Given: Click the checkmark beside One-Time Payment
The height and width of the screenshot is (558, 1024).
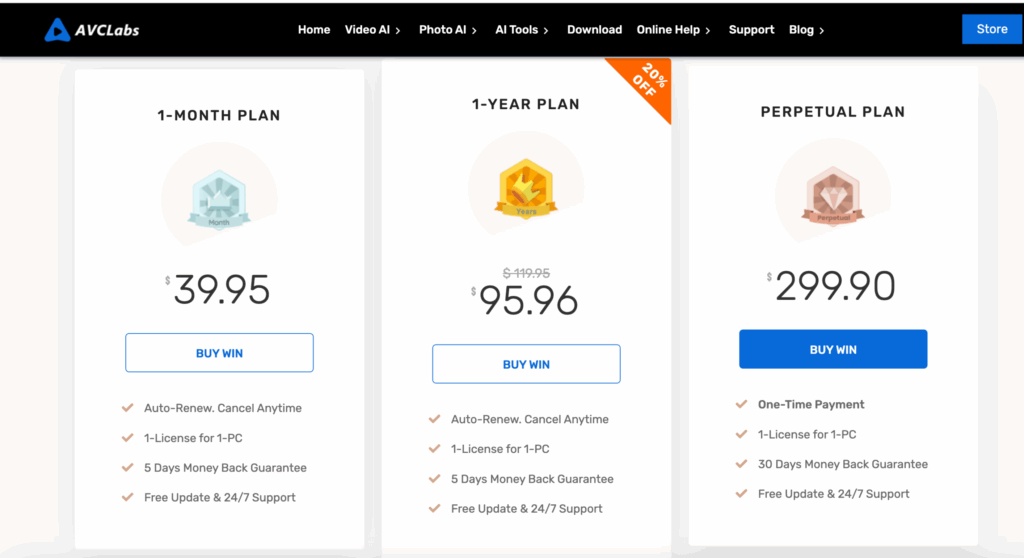Looking at the screenshot, I should point(741,404).
